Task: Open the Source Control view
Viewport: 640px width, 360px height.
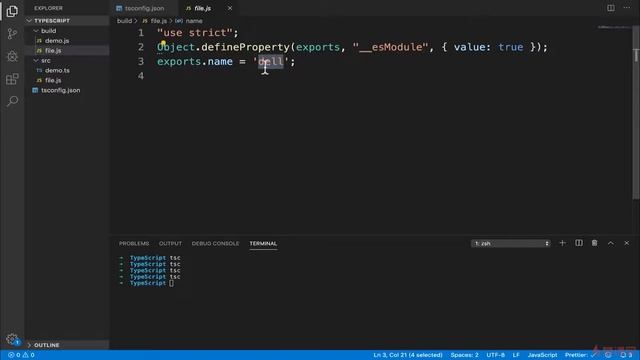Action: pos(12,33)
